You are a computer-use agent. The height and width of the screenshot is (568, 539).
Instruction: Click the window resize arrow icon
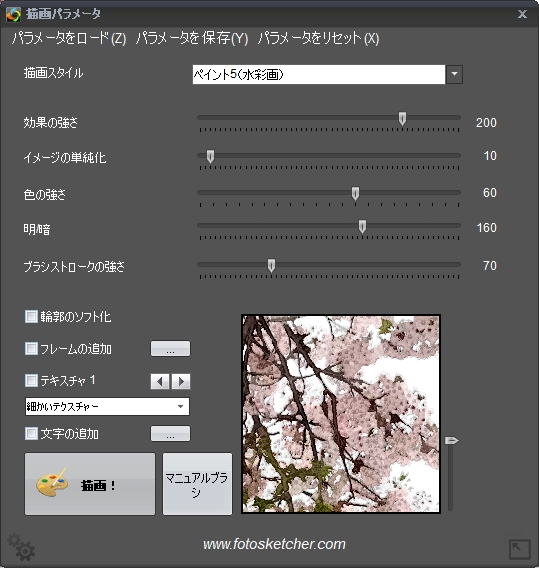[519, 550]
